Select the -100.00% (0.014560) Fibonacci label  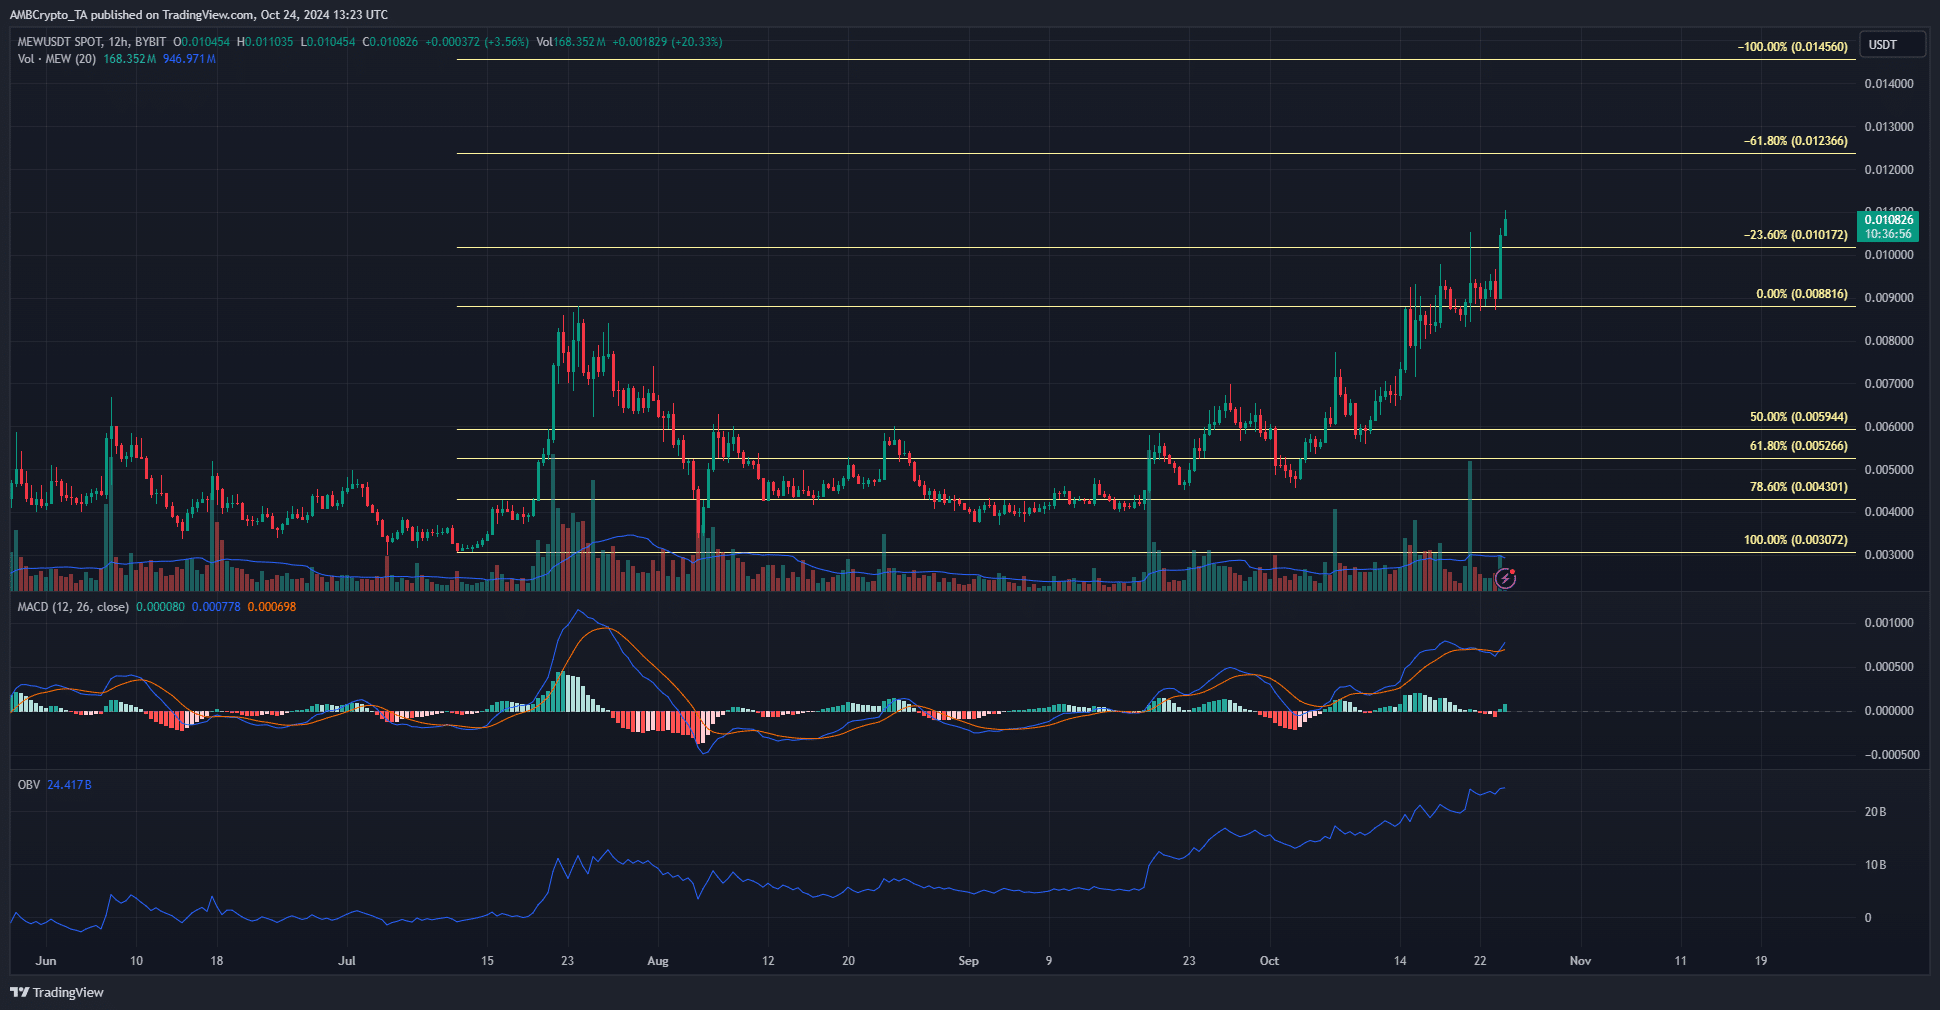point(1793,47)
